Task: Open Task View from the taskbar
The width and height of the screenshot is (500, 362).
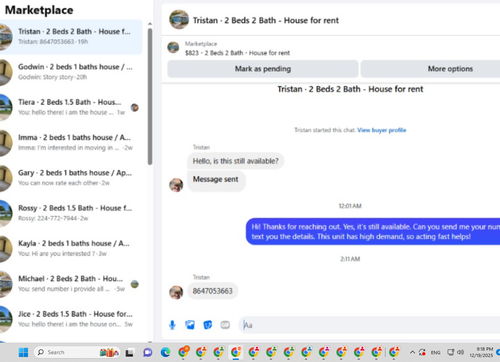Action: pos(130,352)
